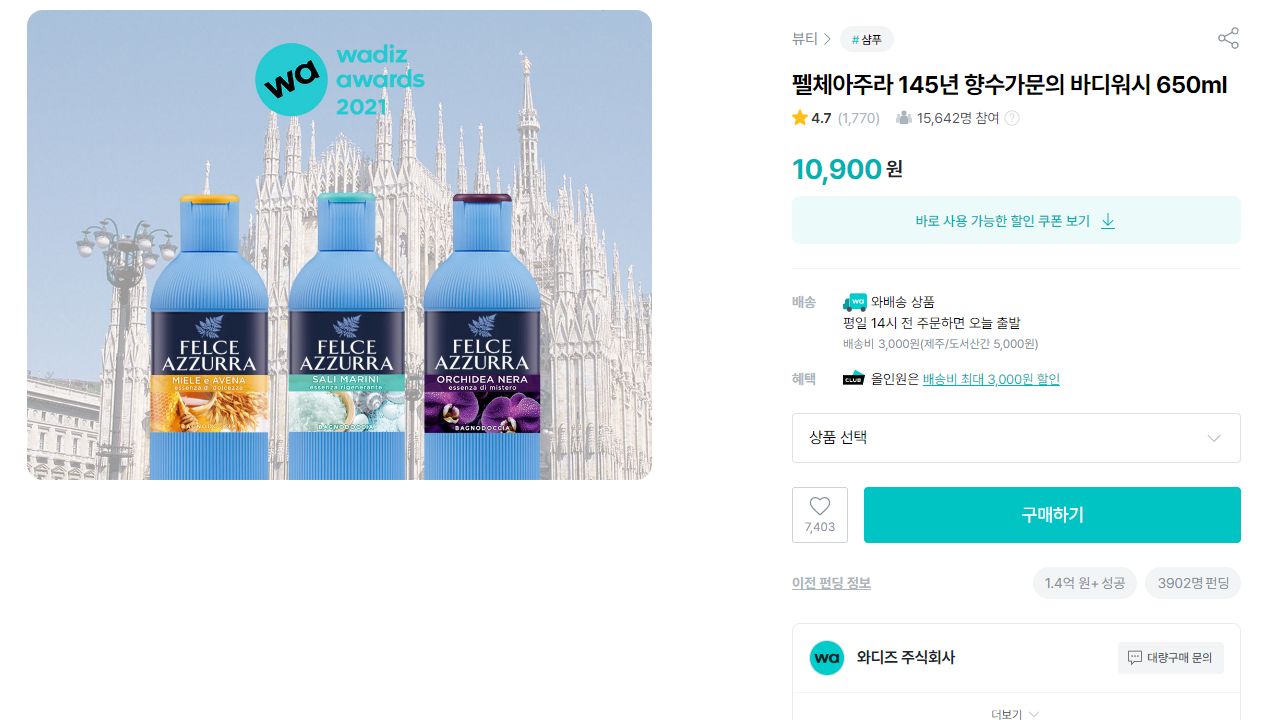Click the 와배송 delivery truck icon

[855, 302]
